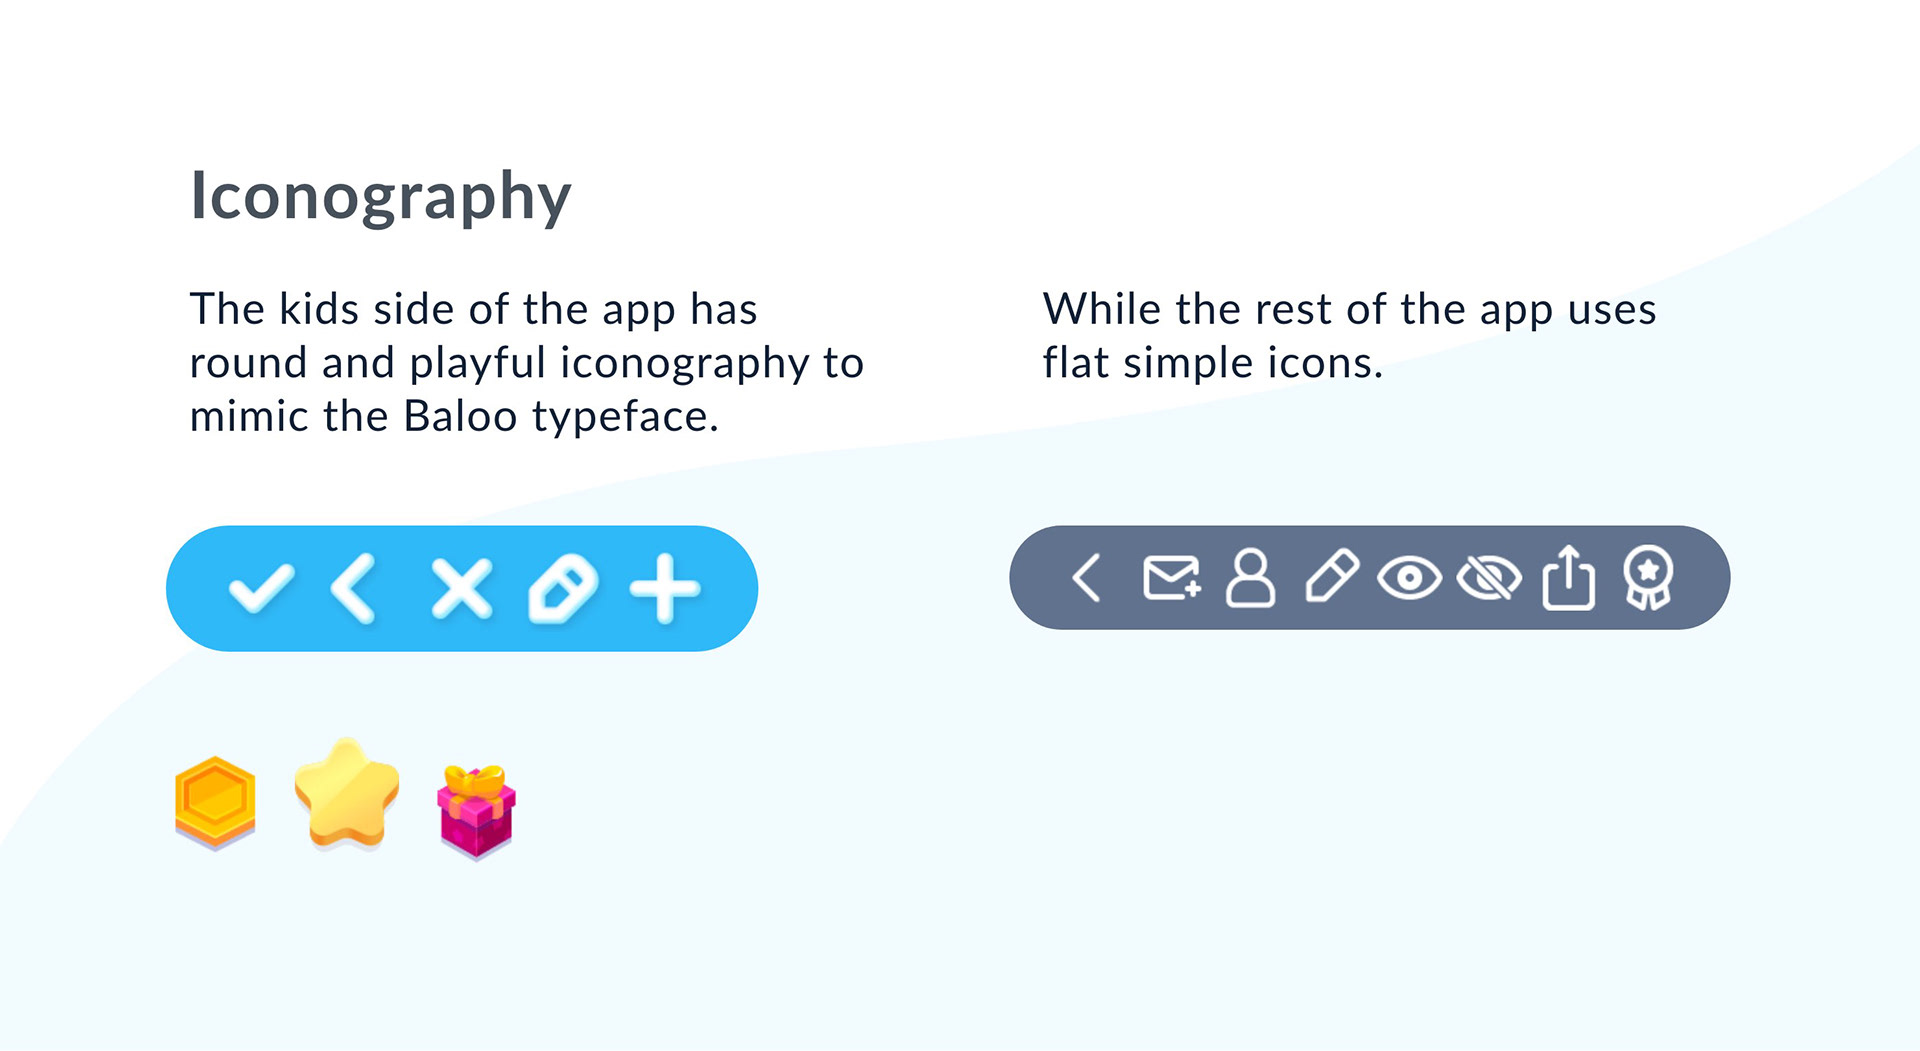Click the flat simple icons description text
The width and height of the screenshot is (1920, 1051).
pyautogui.click(x=1349, y=336)
